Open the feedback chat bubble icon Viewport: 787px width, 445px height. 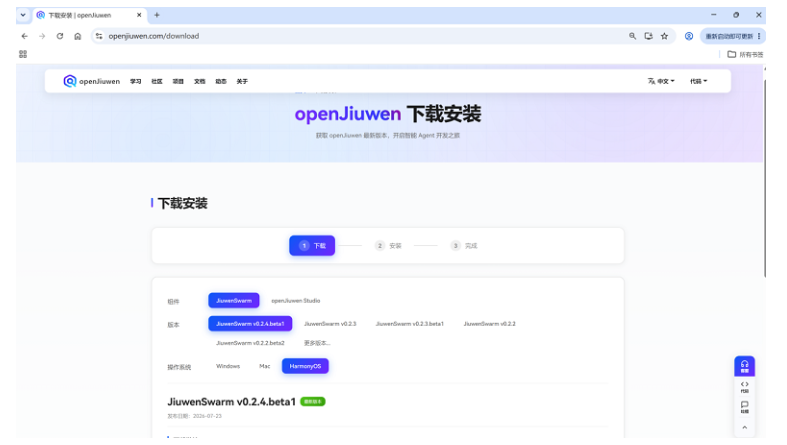(x=744, y=407)
